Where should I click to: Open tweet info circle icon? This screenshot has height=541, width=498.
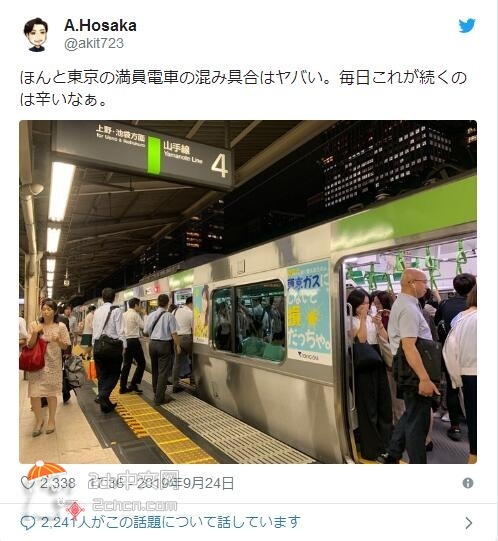coord(468,483)
